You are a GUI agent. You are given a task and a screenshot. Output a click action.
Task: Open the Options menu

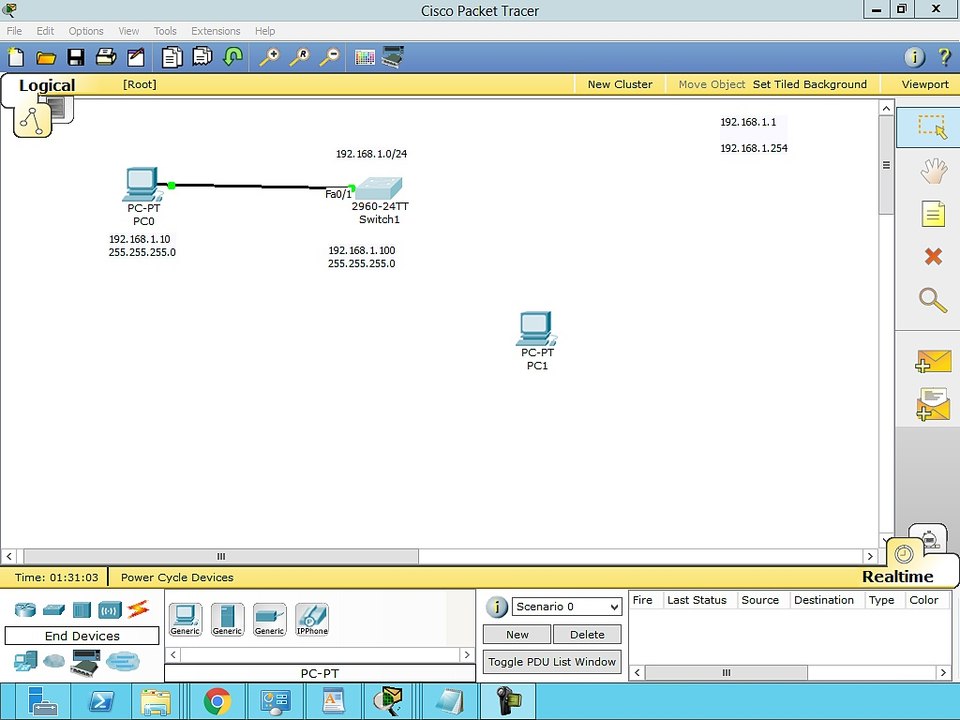86,31
